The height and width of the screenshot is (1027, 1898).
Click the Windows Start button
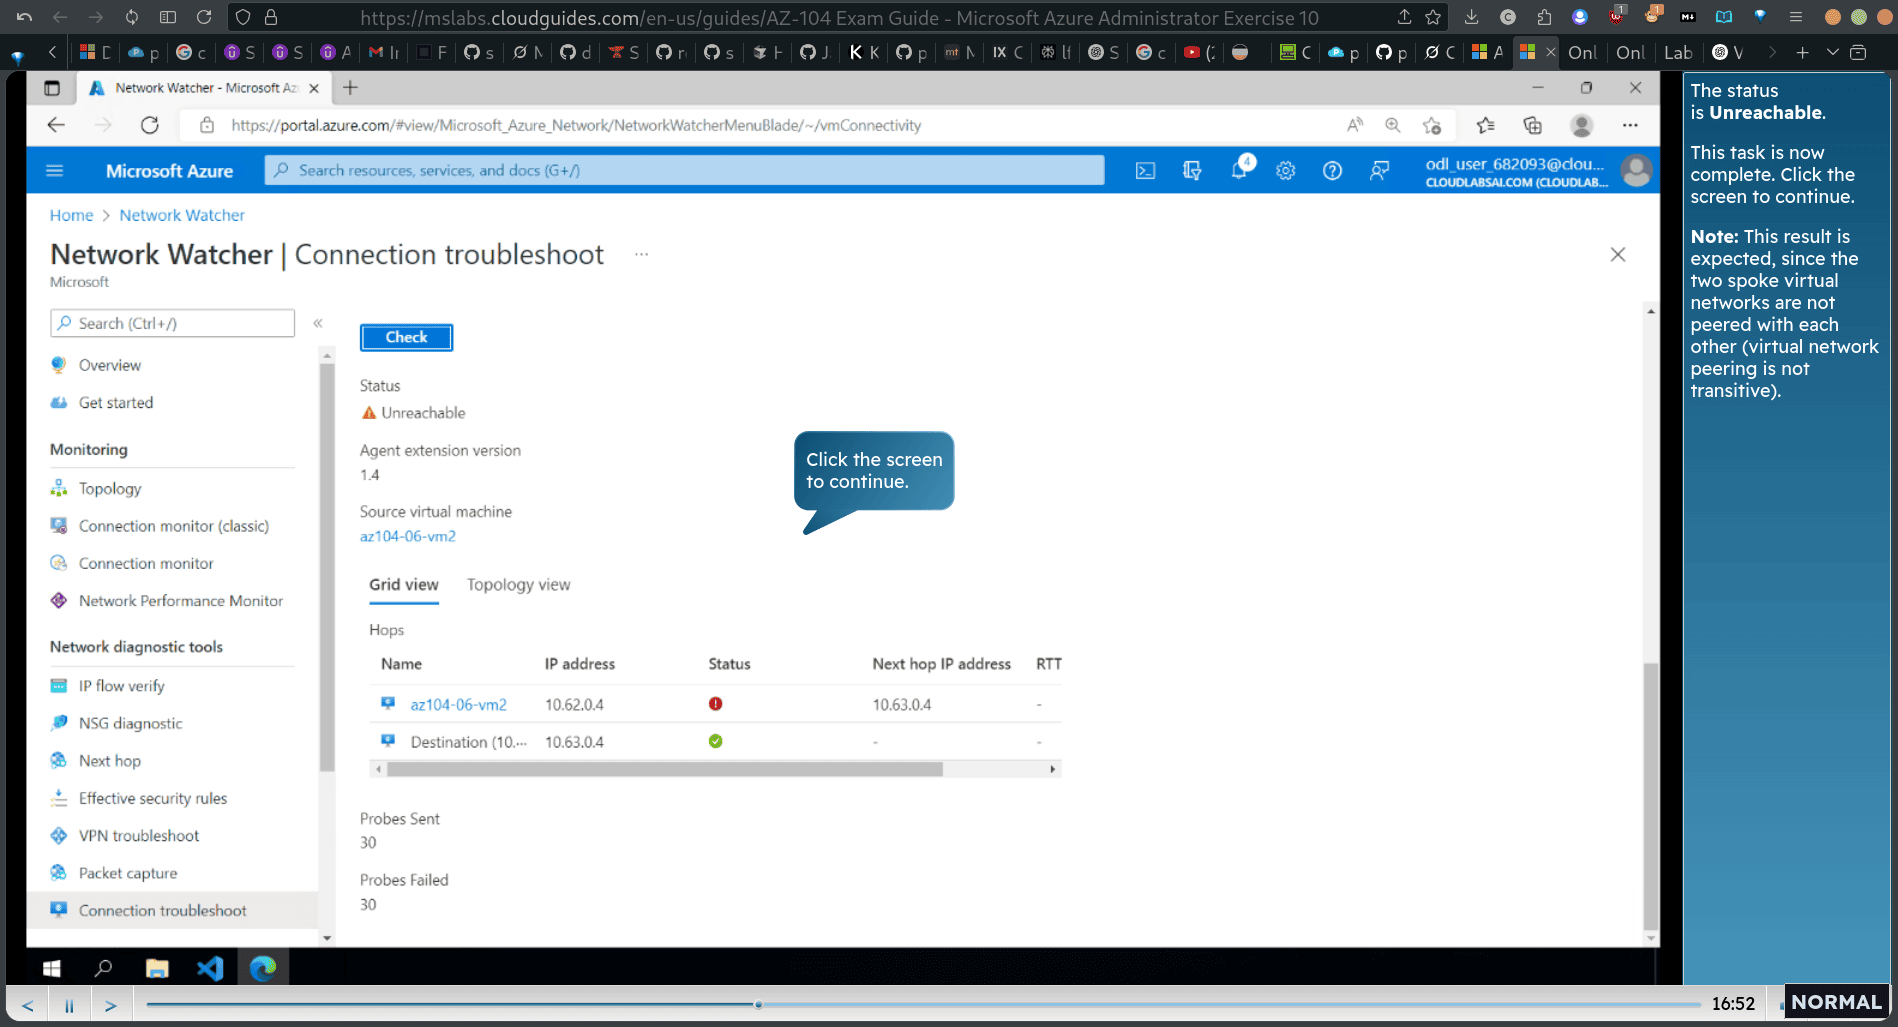point(52,968)
